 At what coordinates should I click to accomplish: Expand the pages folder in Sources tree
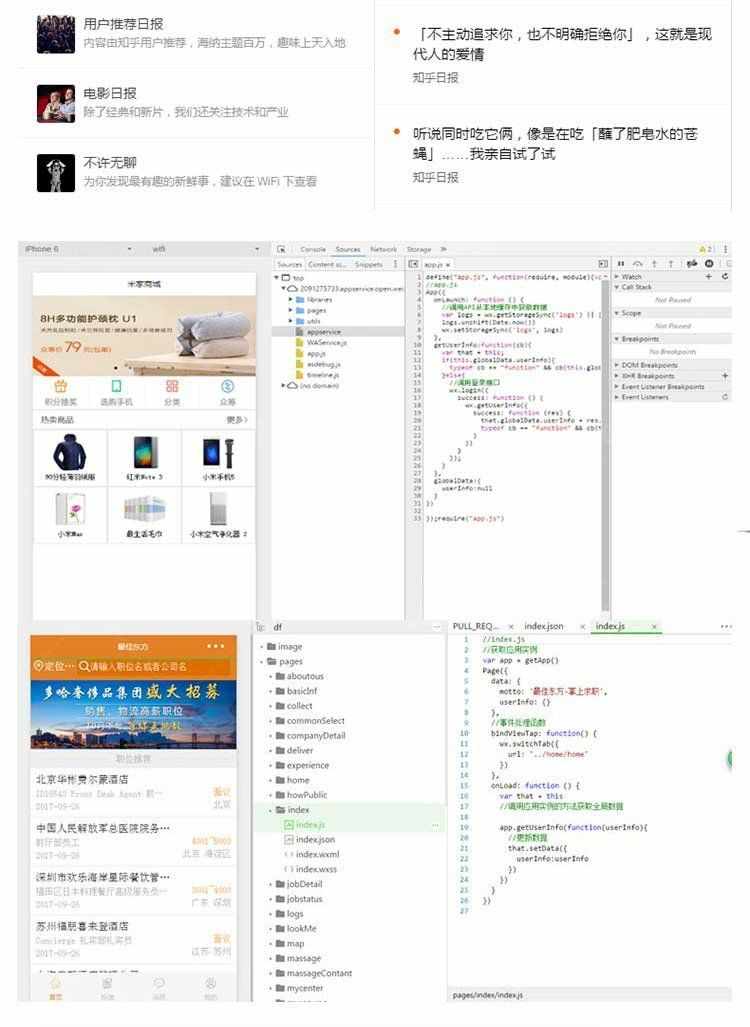coord(291,310)
